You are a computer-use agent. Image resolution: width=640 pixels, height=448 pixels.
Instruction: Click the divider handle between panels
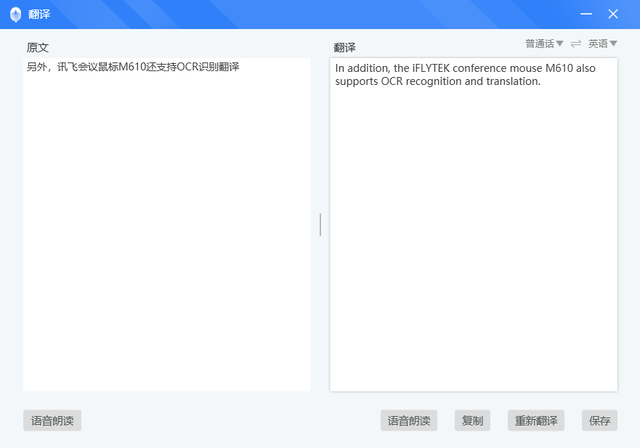click(x=320, y=224)
